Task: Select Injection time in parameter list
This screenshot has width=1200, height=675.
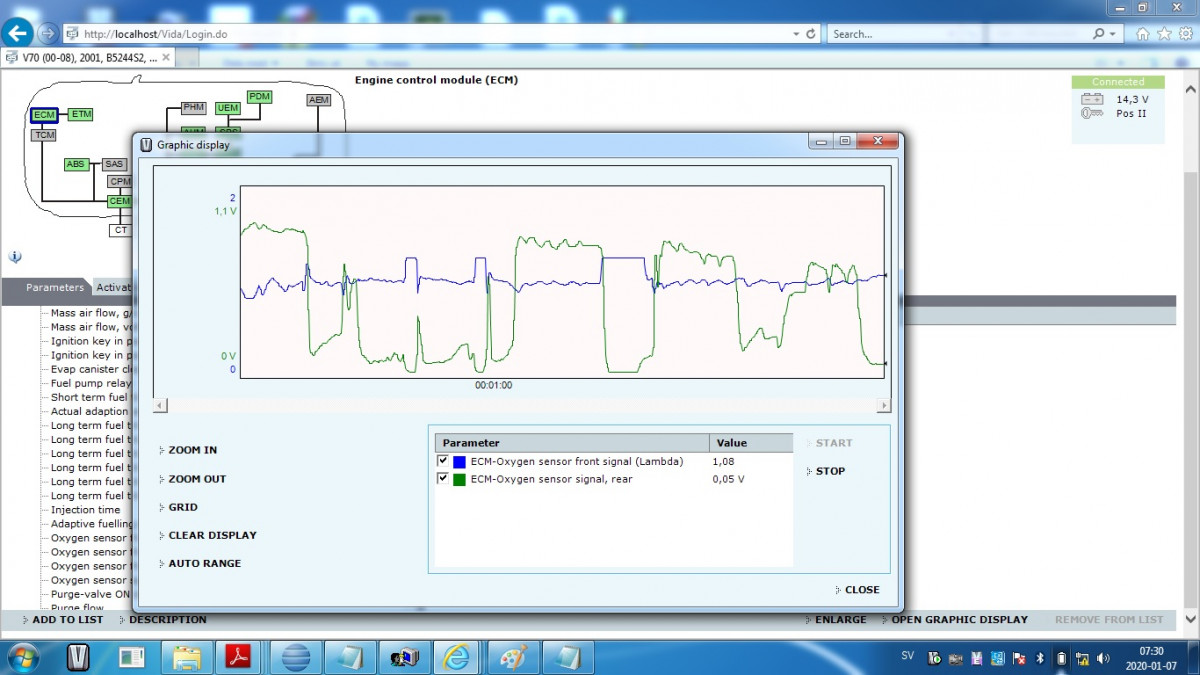Action: coord(85,510)
